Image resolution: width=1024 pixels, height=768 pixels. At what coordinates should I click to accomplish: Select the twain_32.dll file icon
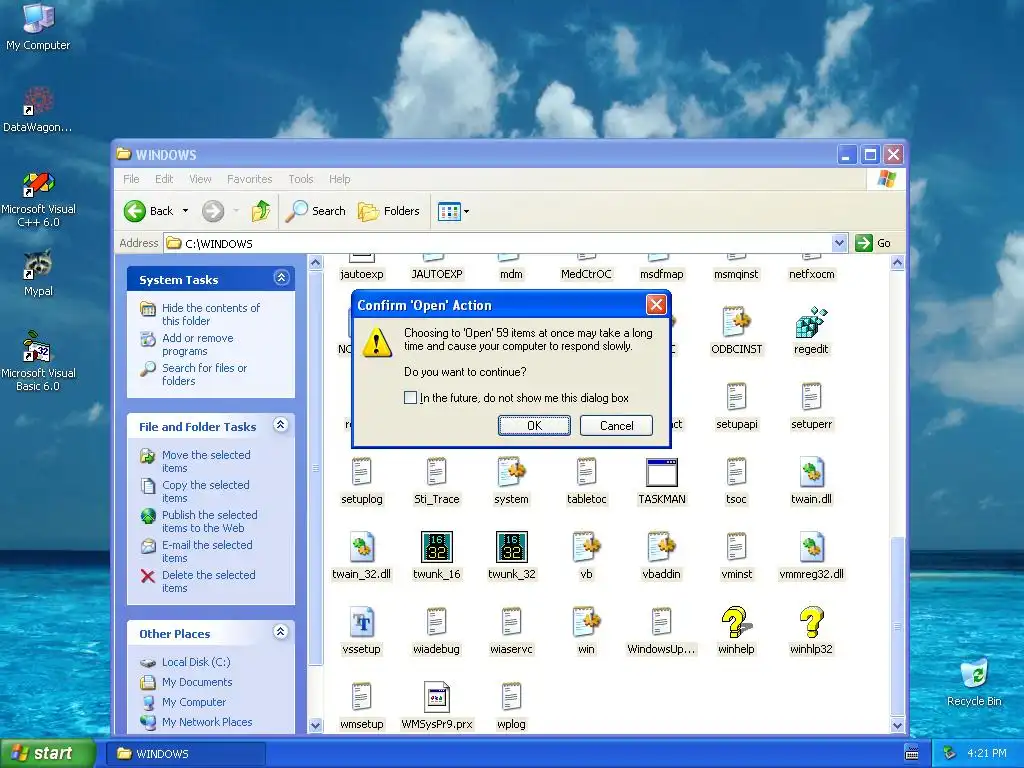click(x=362, y=547)
